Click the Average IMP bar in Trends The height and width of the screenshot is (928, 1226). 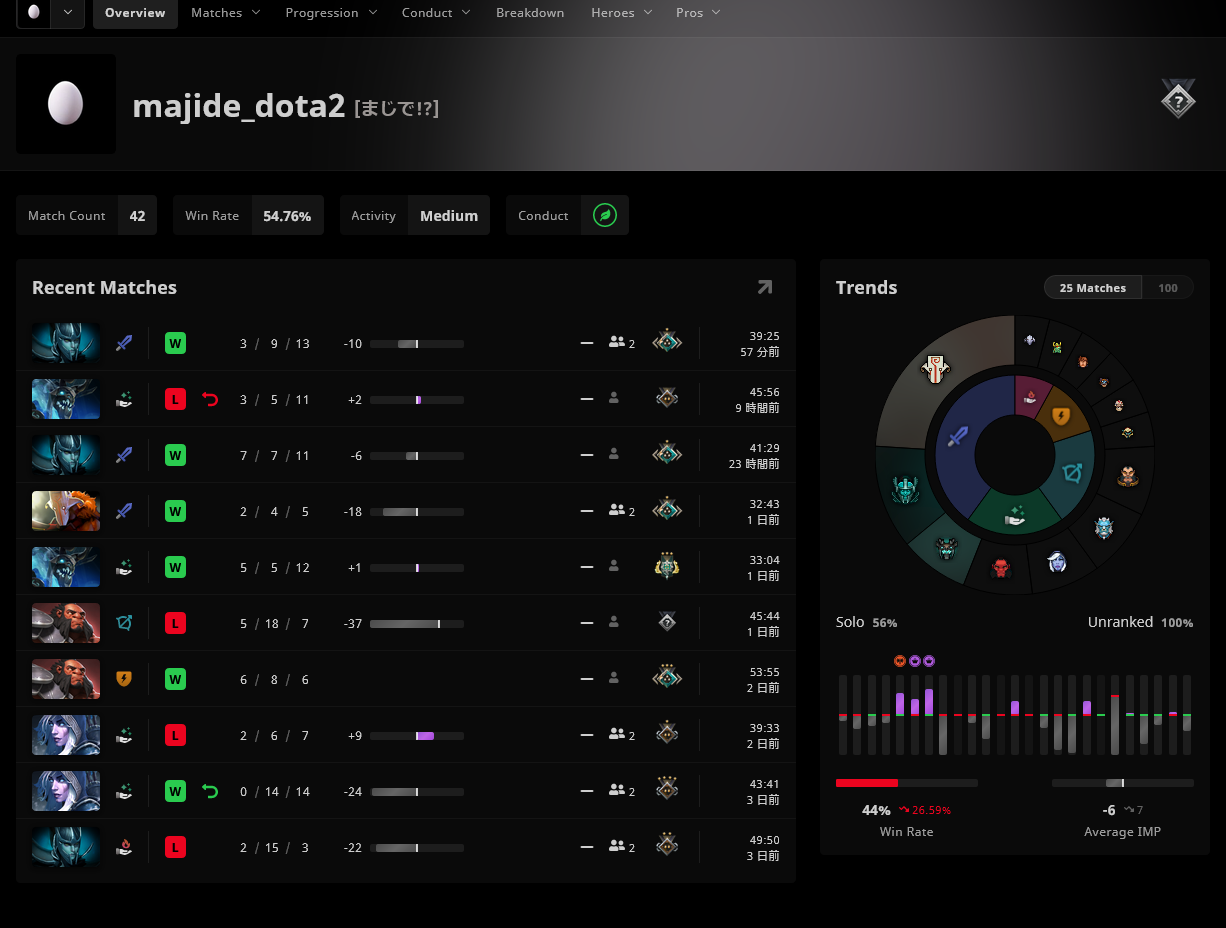click(x=1122, y=783)
